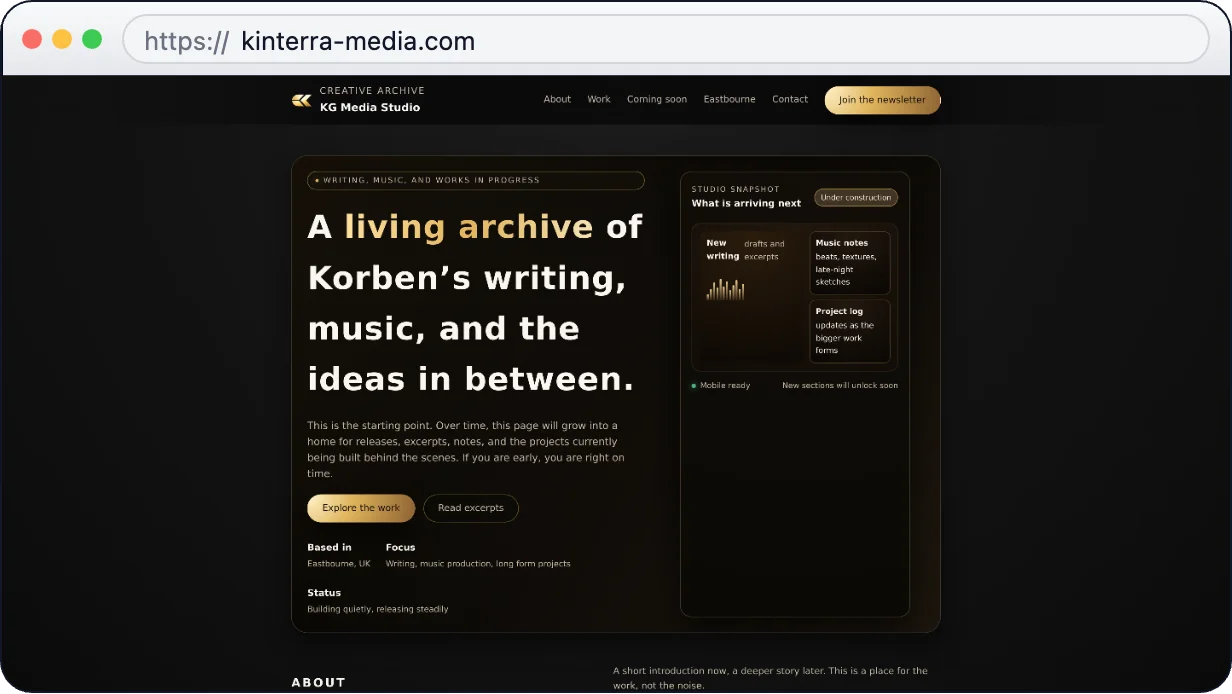Click the bullet dot in the hero tagline pill
This screenshot has width=1232, height=694.
click(315, 181)
